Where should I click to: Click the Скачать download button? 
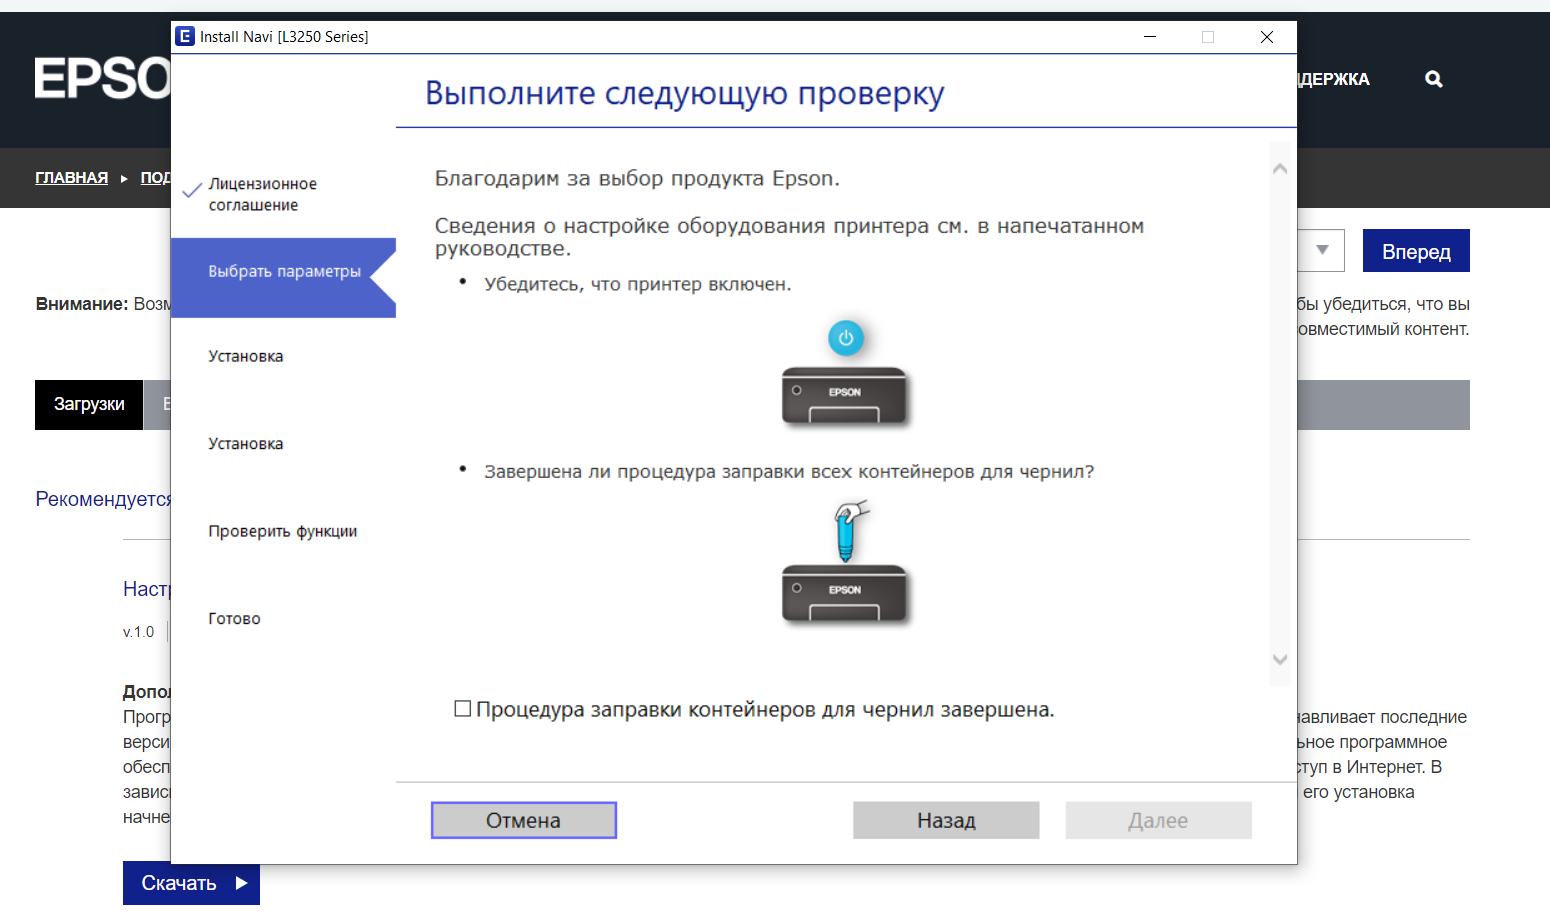(x=191, y=883)
